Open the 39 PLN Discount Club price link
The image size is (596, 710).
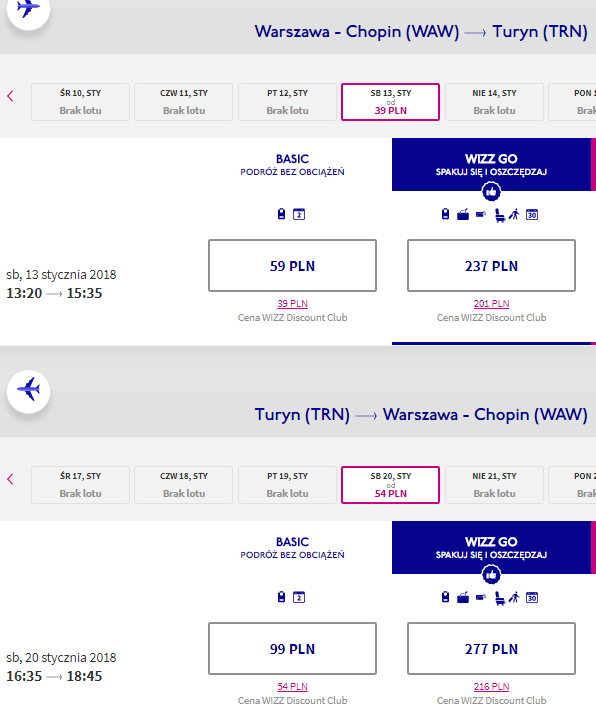tap(292, 303)
